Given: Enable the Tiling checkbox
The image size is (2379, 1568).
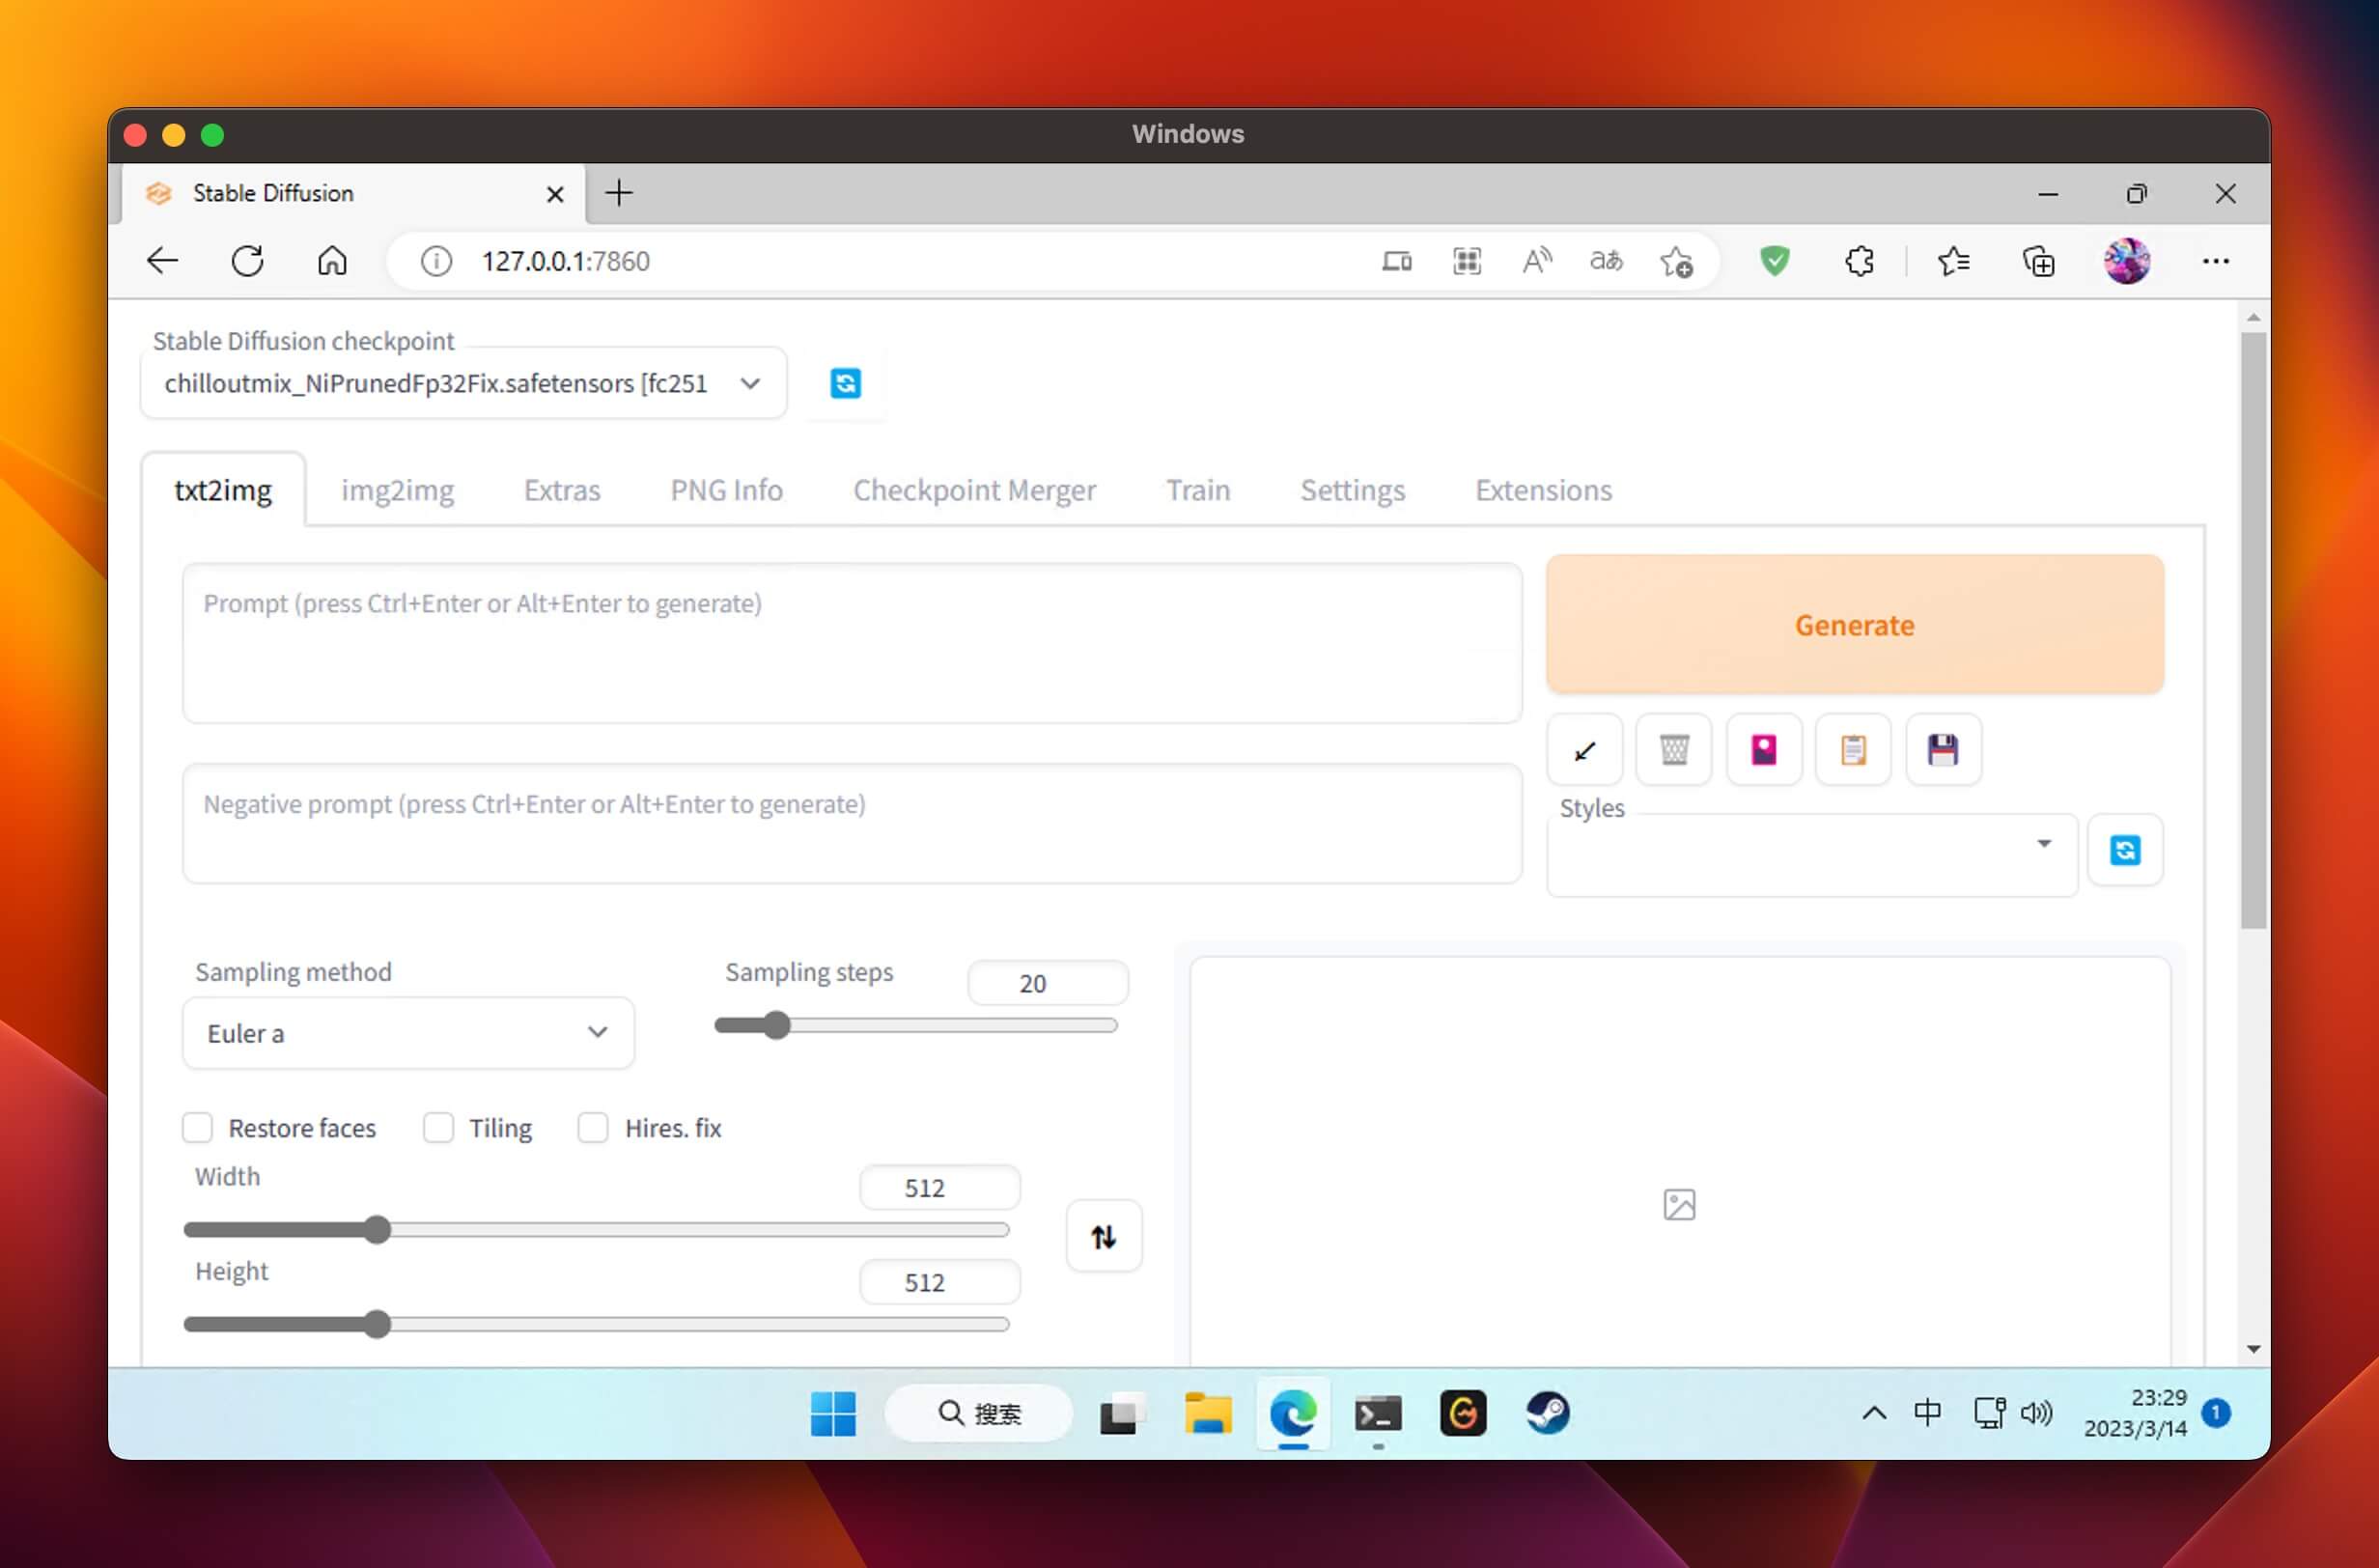Looking at the screenshot, I should (x=438, y=1128).
